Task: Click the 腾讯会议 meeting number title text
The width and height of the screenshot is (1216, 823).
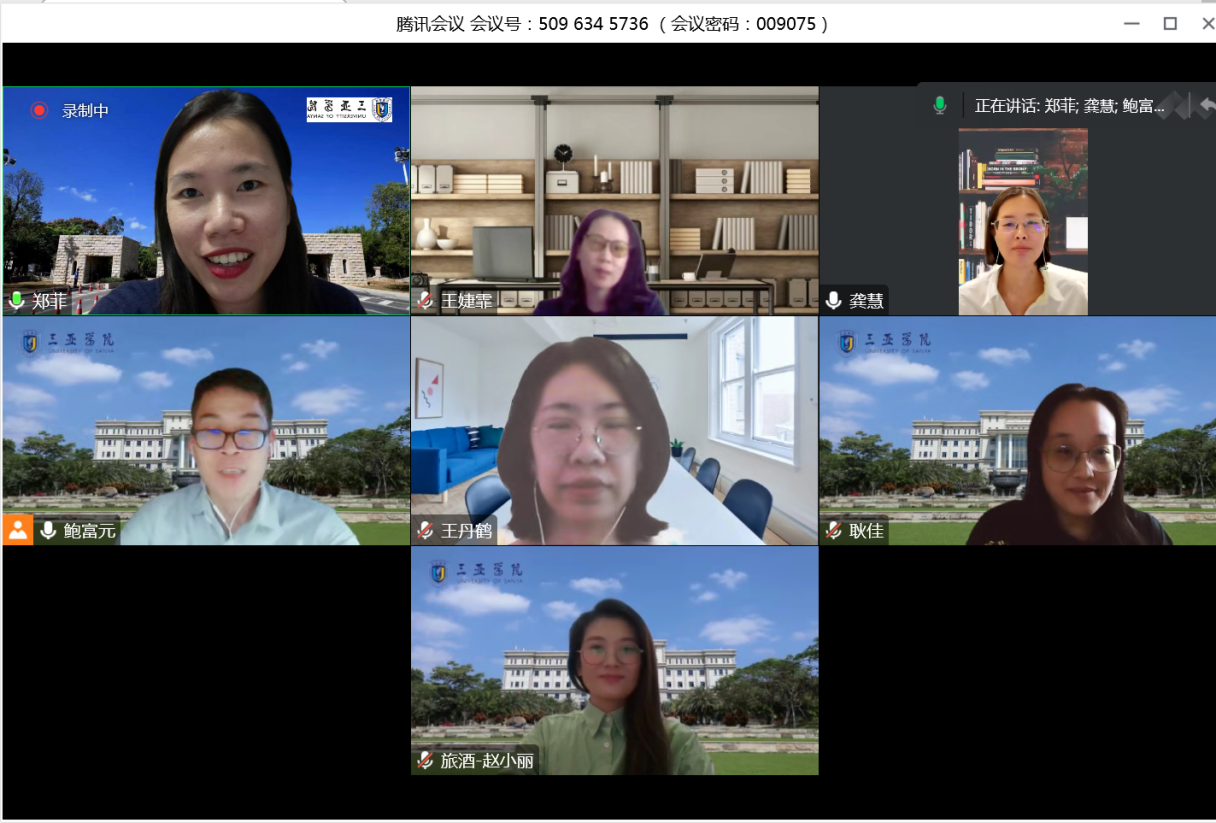Action: point(612,23)
